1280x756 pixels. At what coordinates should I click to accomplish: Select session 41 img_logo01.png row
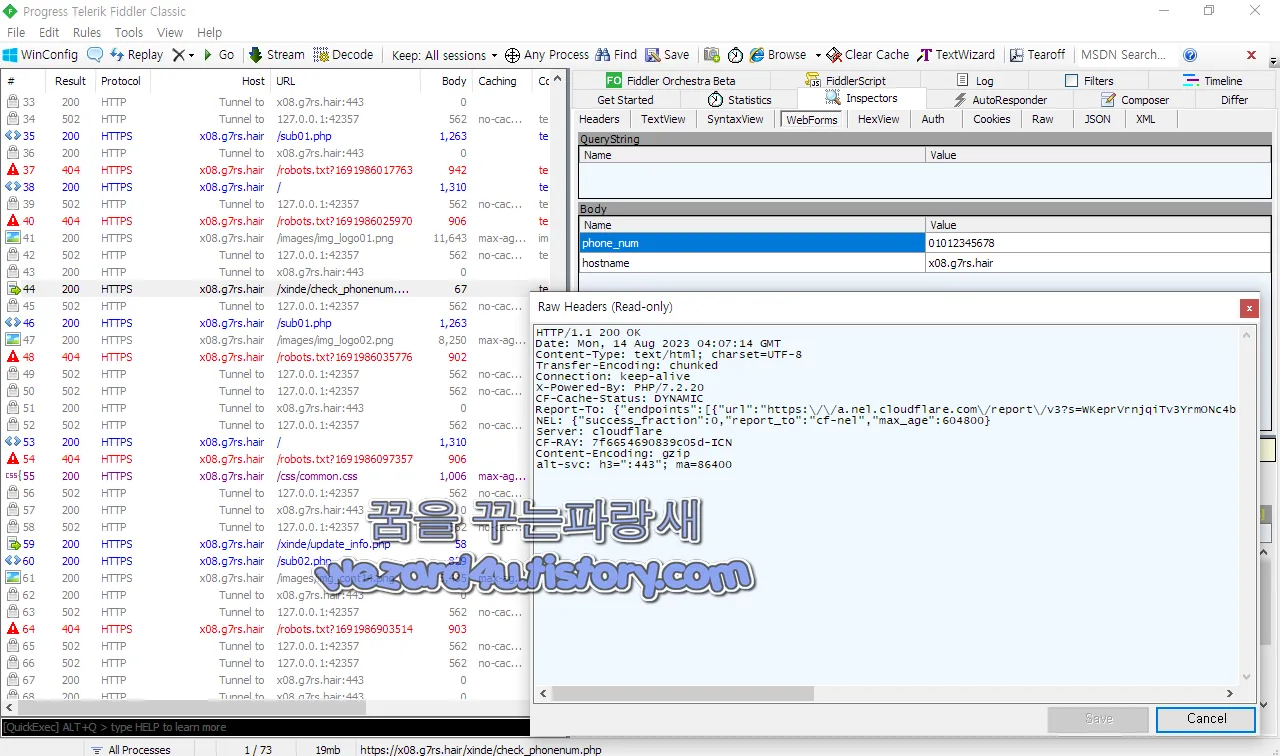click(x=275, y=238)
